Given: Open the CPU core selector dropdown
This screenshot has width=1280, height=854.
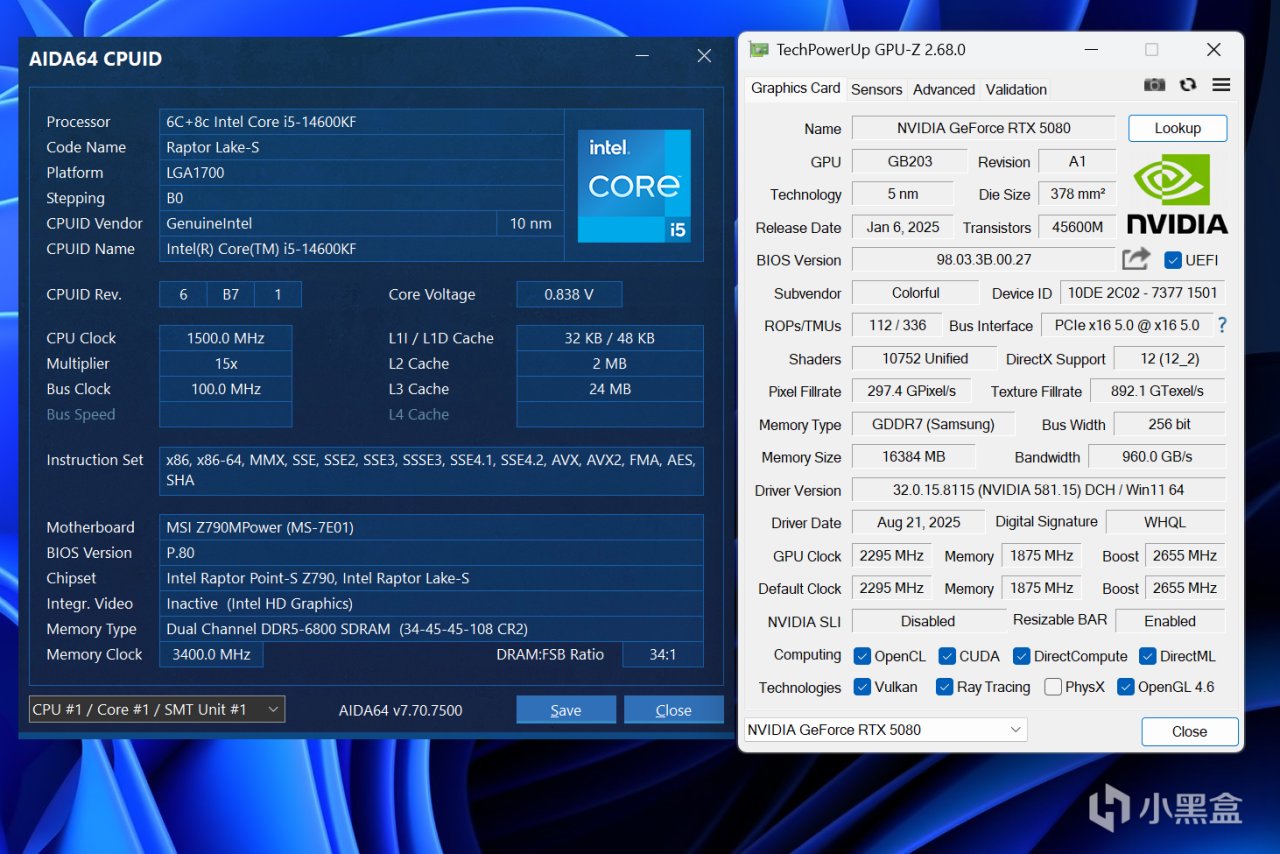Looking at the screenshot, I should [157, 709].
